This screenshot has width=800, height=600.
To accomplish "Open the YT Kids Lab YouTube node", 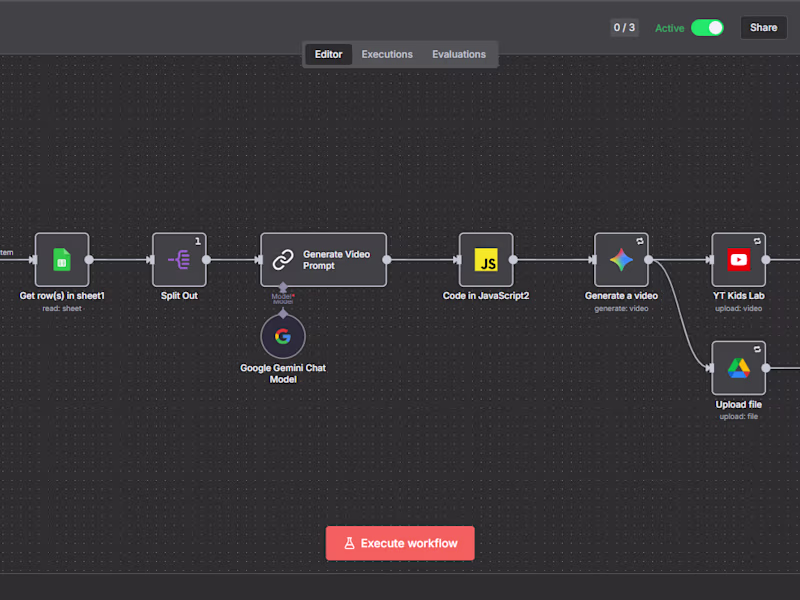I will [x=738, y=259].
